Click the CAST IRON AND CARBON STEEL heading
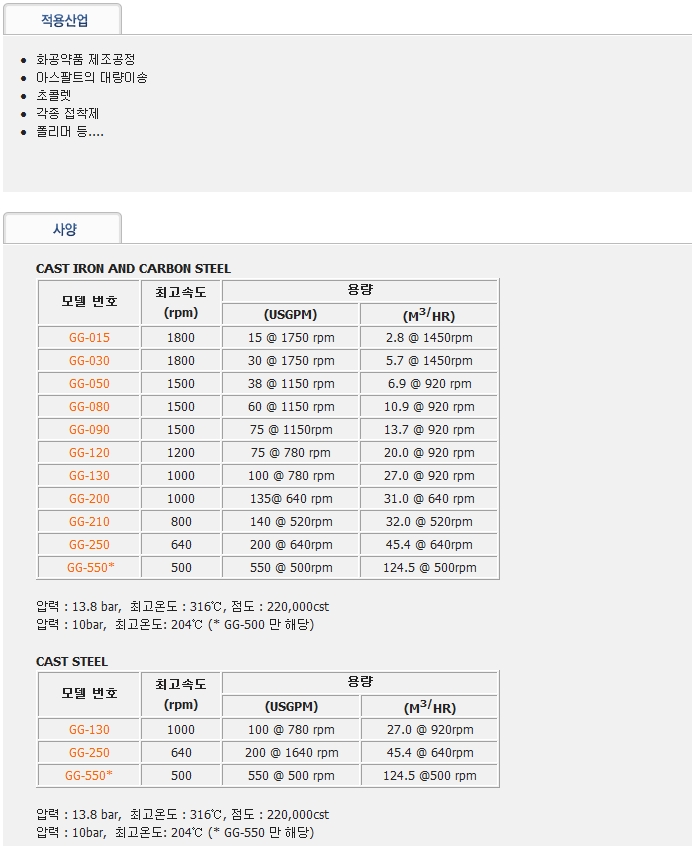 pos(133,269)
